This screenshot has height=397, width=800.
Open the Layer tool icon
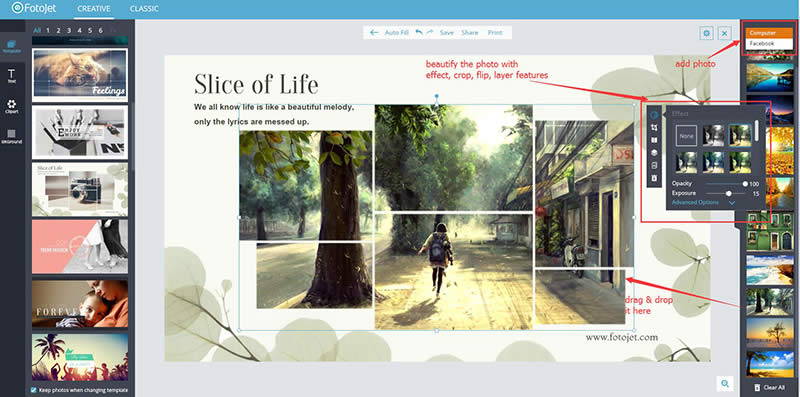tap(654, 153)
